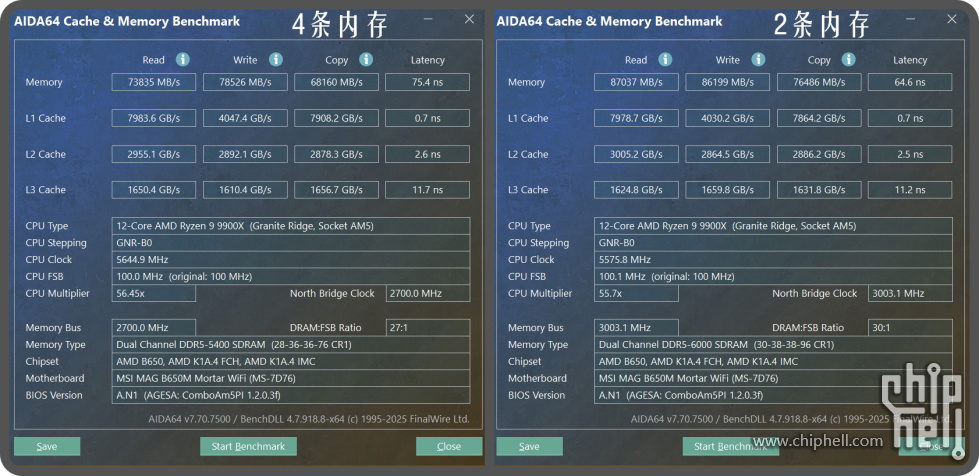
Task: Click DRAM:FSB Ratio value 30:1
Action: (911, 328)
